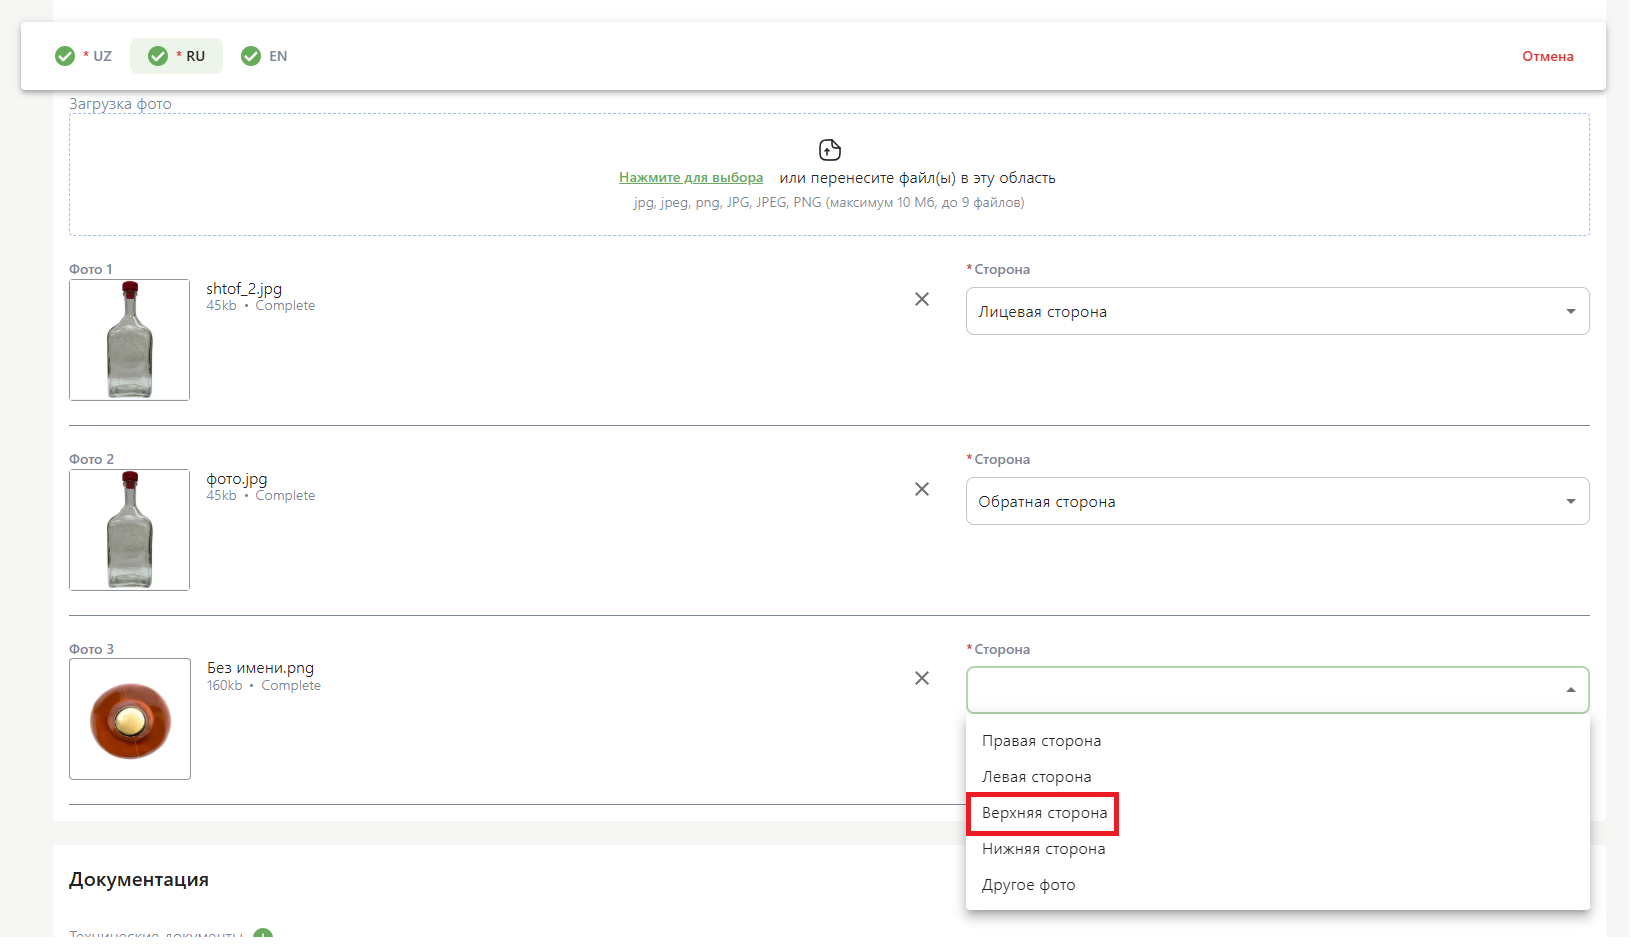This screenshot has width=1631, height=944.
Task: Open the Обратная сторона dropdown for Фото 2
Action: 1276,501
